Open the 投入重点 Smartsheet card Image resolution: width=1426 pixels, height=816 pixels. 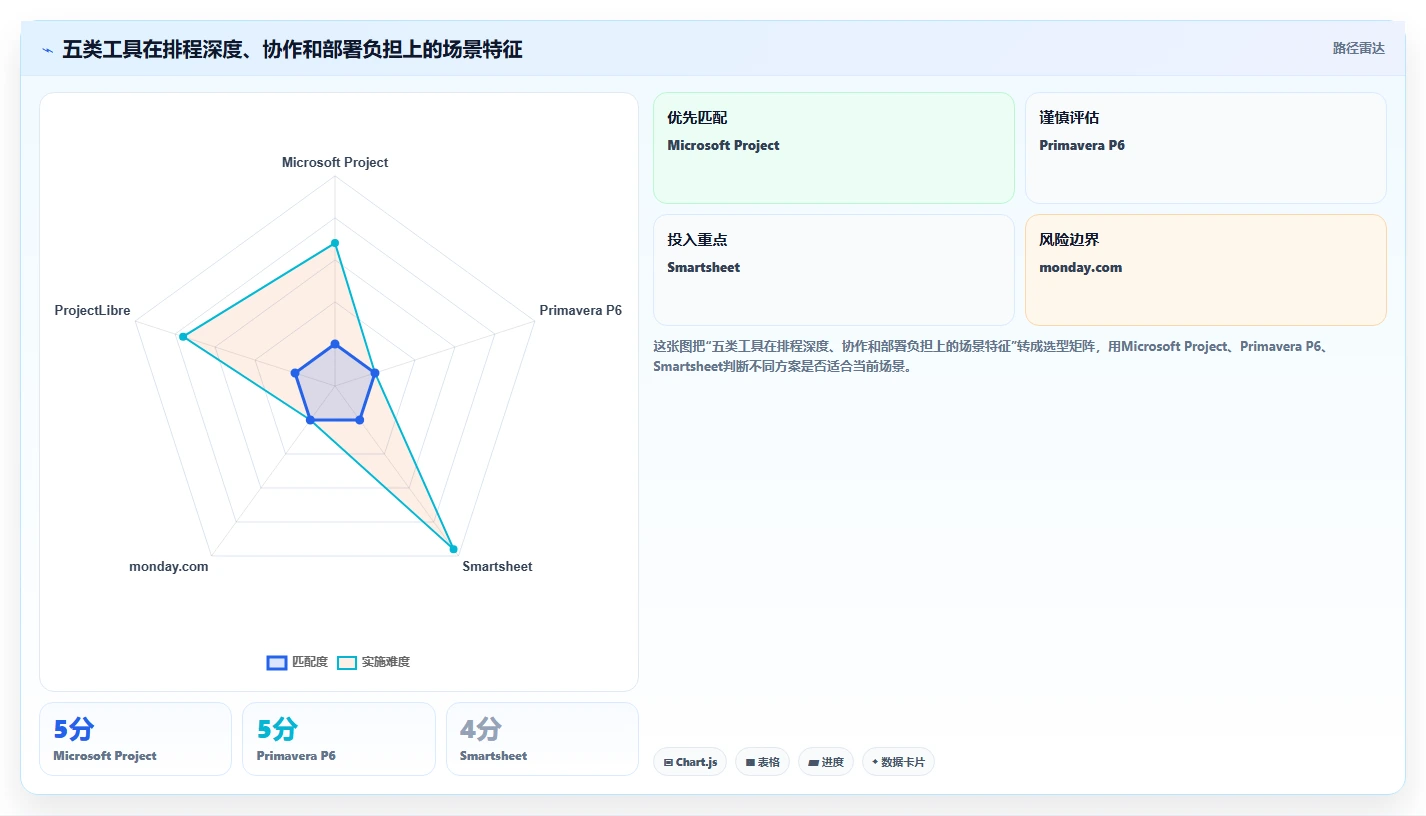[834, 270]
